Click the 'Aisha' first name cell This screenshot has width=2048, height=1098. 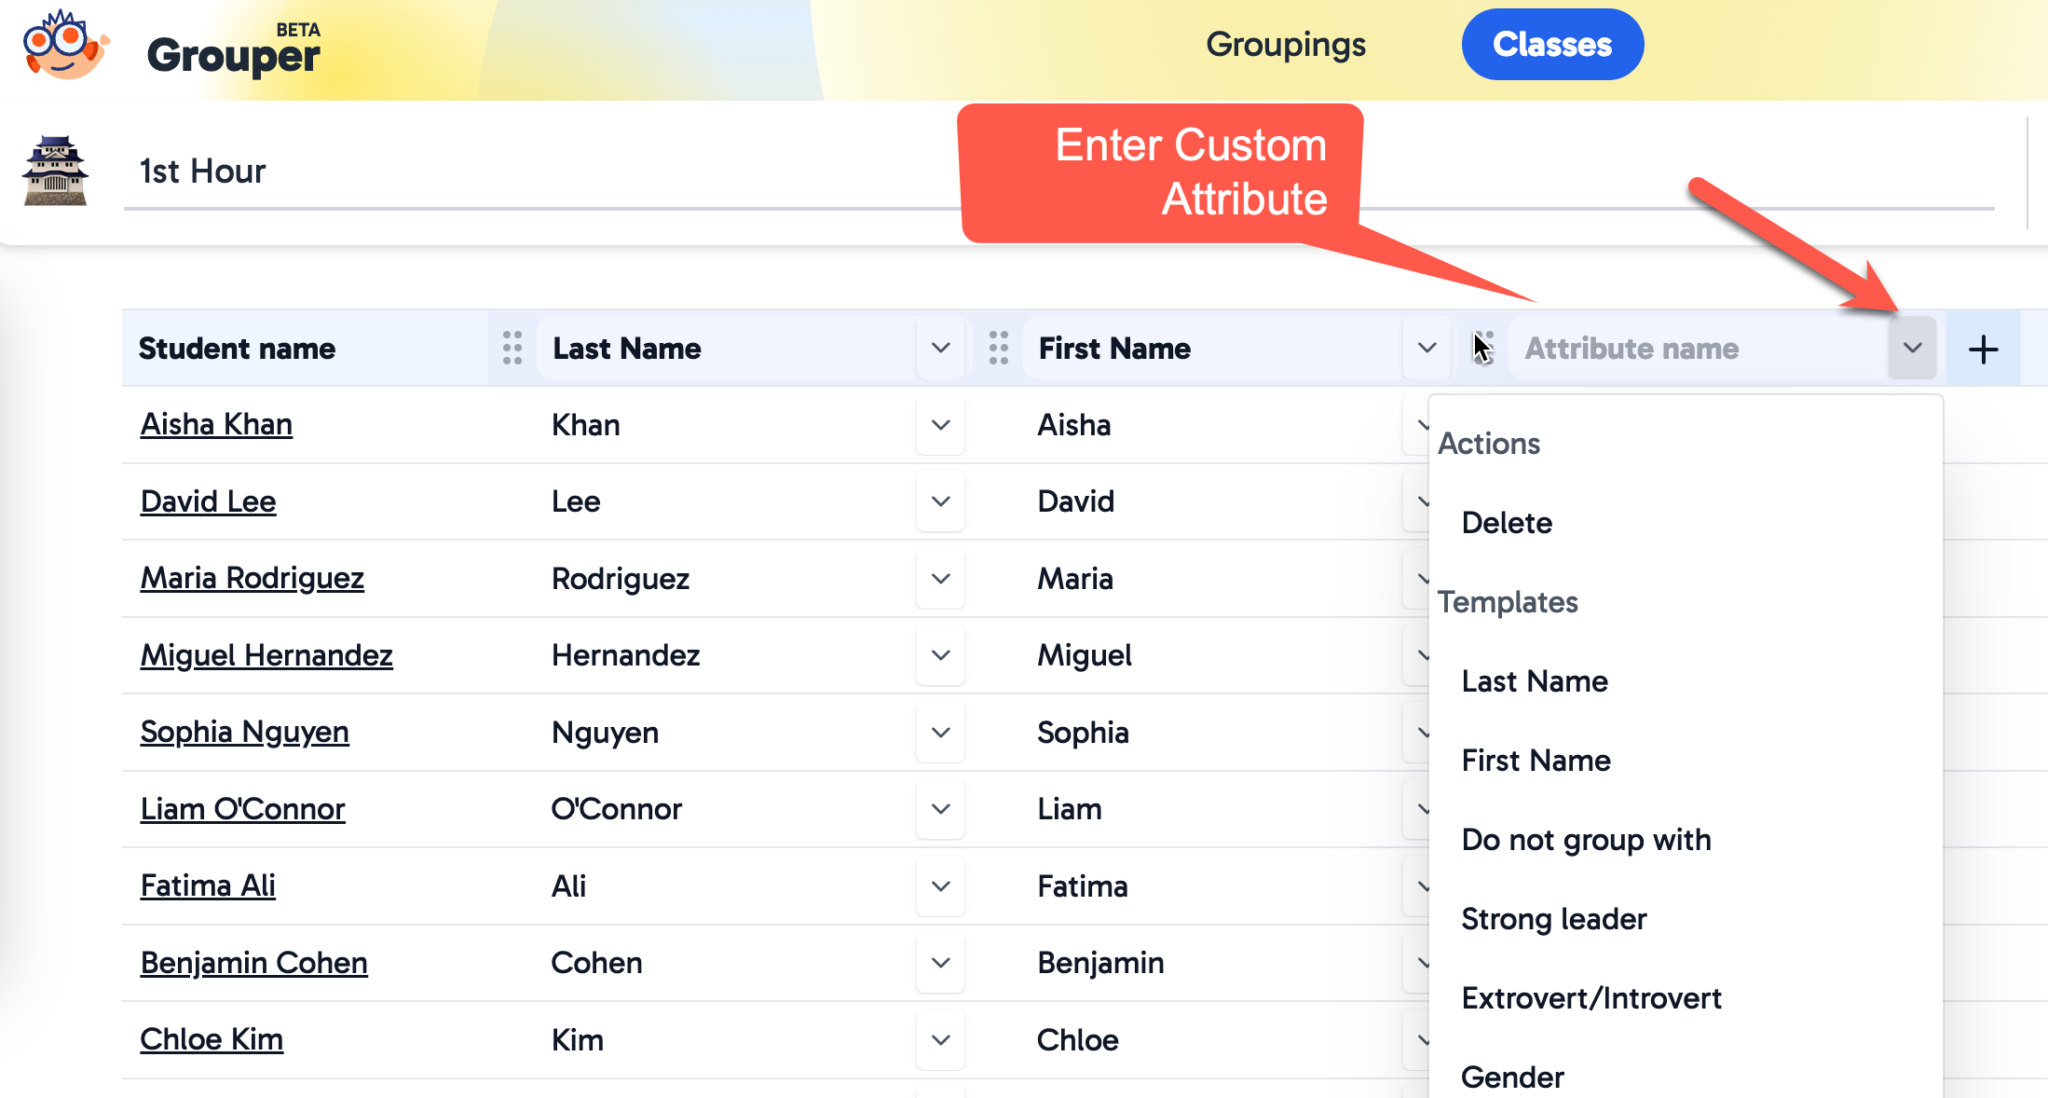[1074, 425]
